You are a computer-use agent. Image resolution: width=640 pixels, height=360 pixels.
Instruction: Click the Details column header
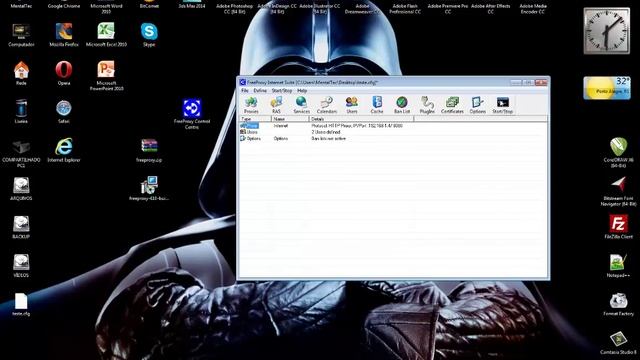[x=361, y=119]
